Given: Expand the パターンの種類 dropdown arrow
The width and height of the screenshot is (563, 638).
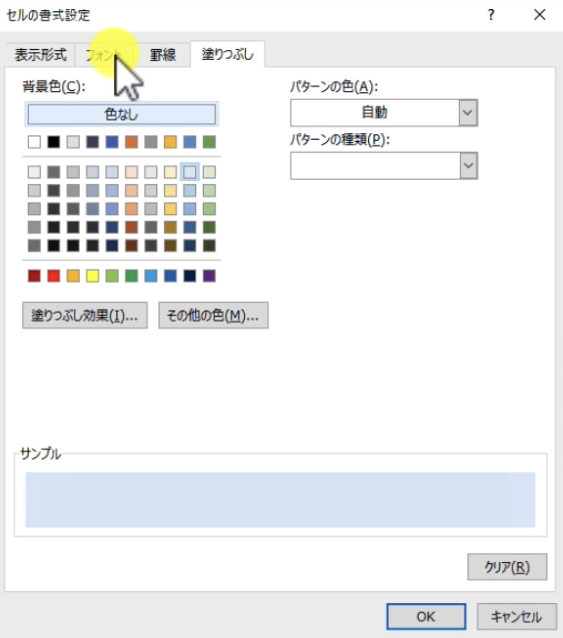Looking at the screenshot, I should (x=468, y=166).
